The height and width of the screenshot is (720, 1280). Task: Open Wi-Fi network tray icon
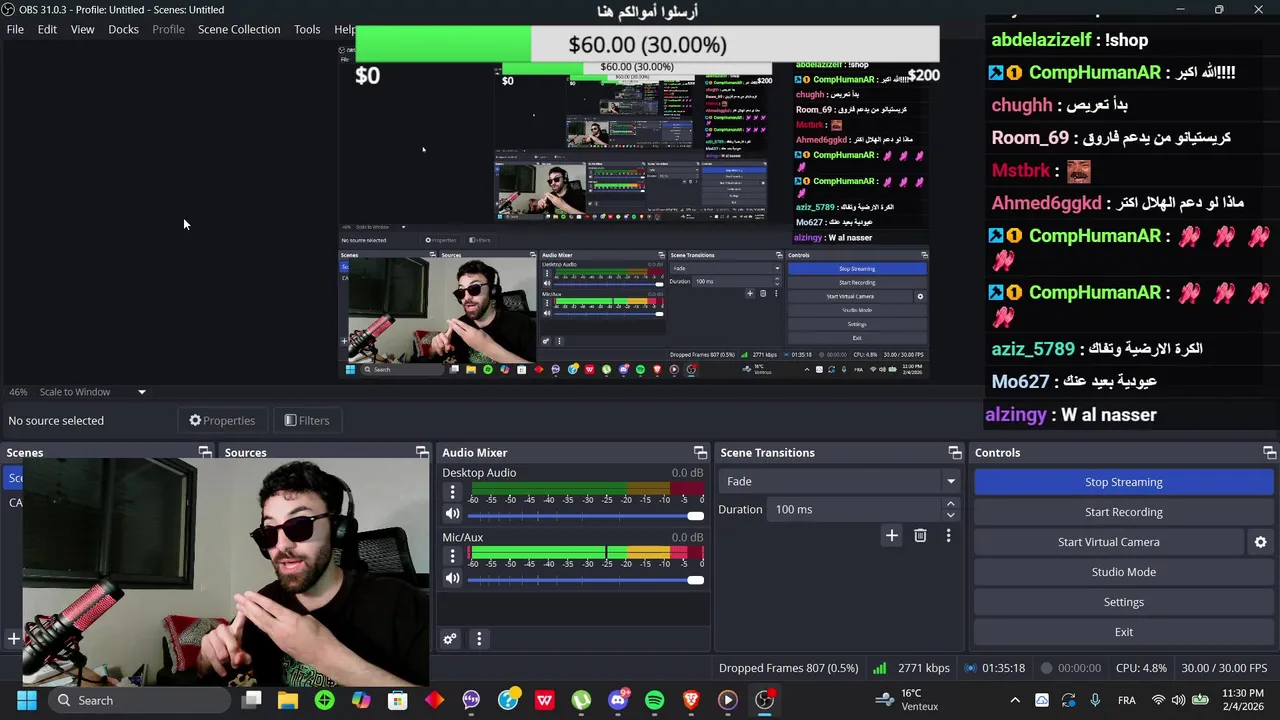point(1158,700)
